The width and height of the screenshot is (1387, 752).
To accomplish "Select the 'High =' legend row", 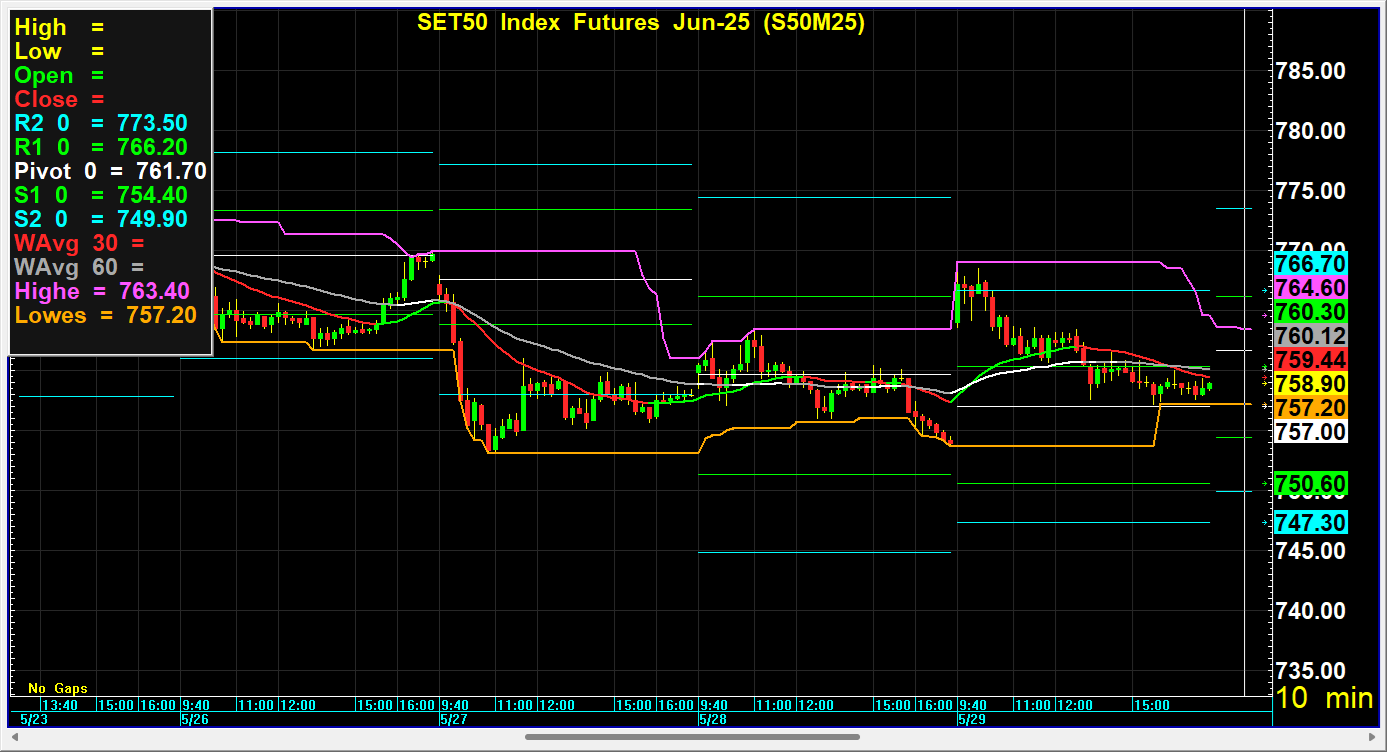I will pos(59,27).
